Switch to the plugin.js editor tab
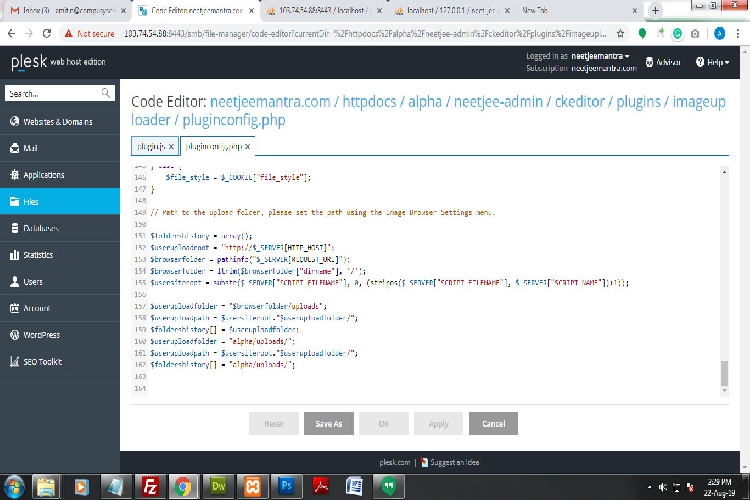750x500 pixels. coord(151,146)
